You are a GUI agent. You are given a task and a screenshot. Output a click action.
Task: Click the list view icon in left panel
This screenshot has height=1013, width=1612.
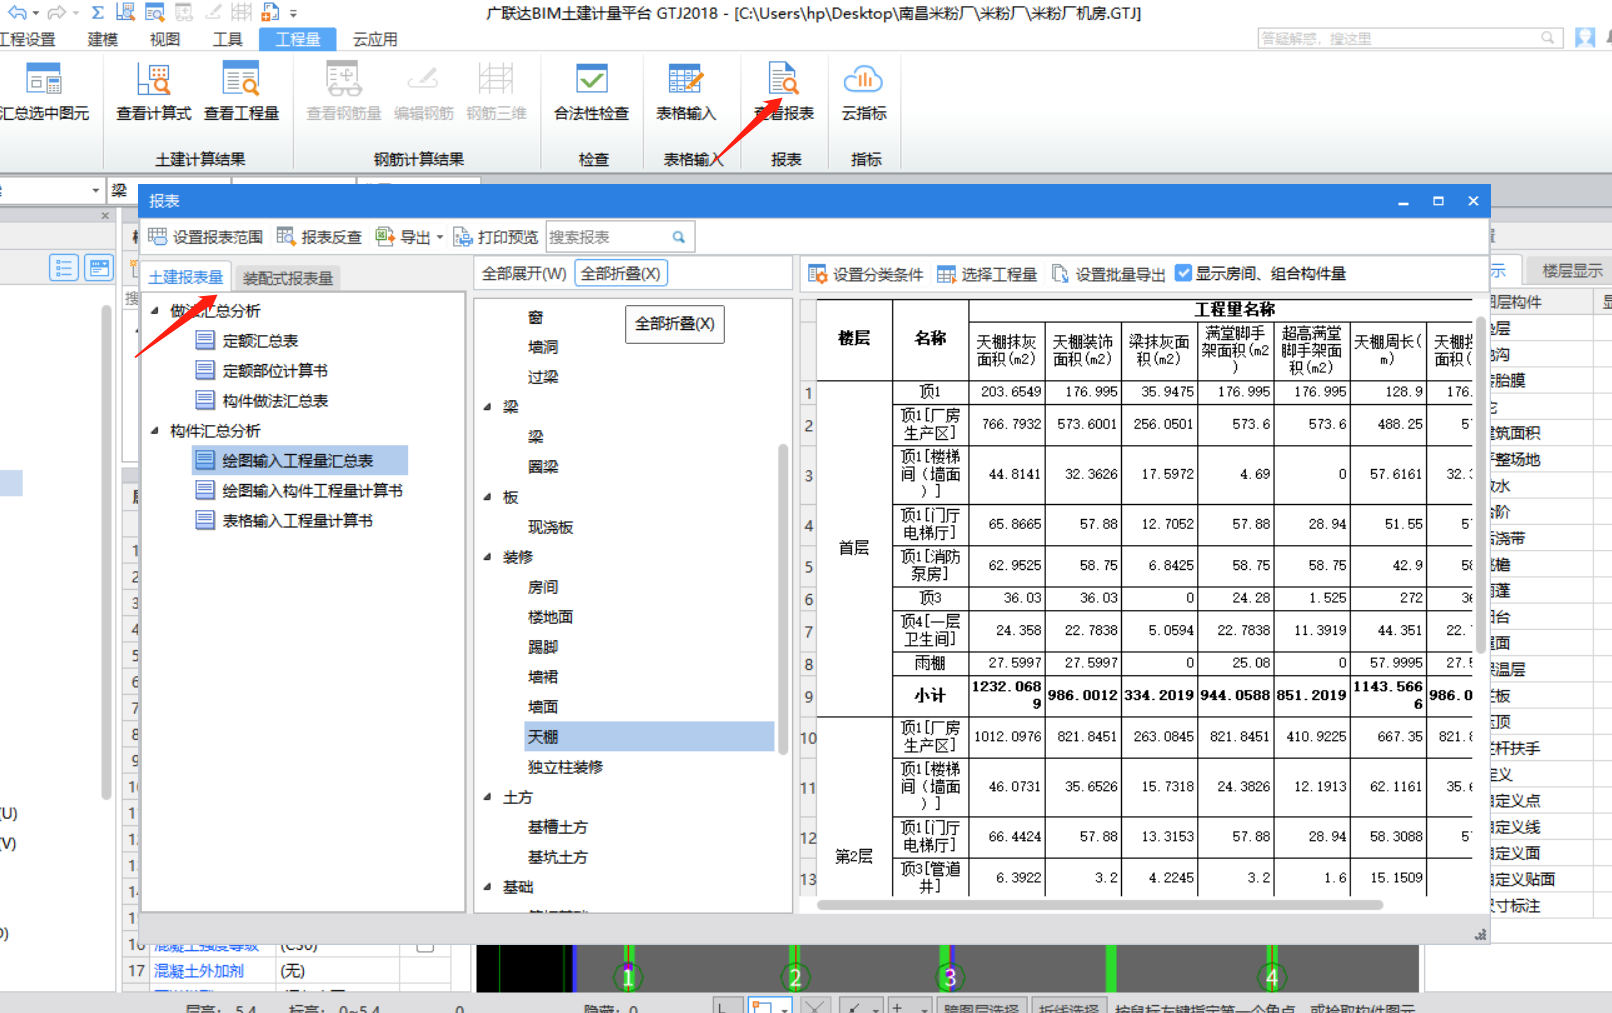[64, 268]
